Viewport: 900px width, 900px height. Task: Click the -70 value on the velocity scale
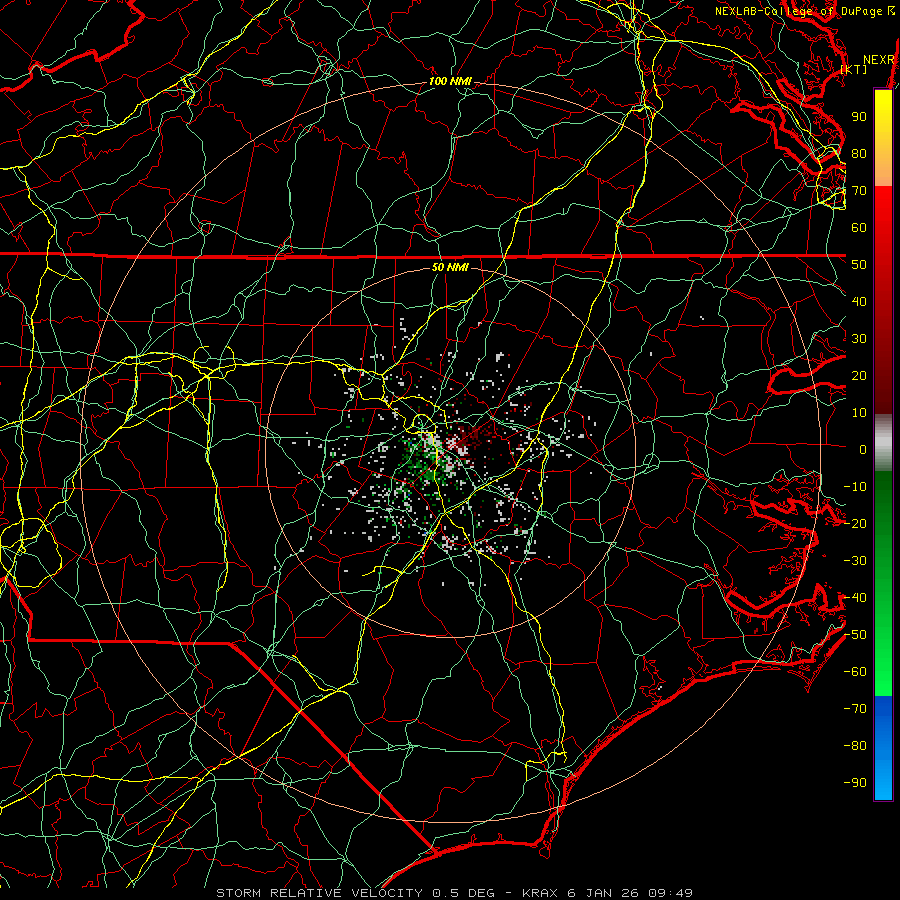855,709
